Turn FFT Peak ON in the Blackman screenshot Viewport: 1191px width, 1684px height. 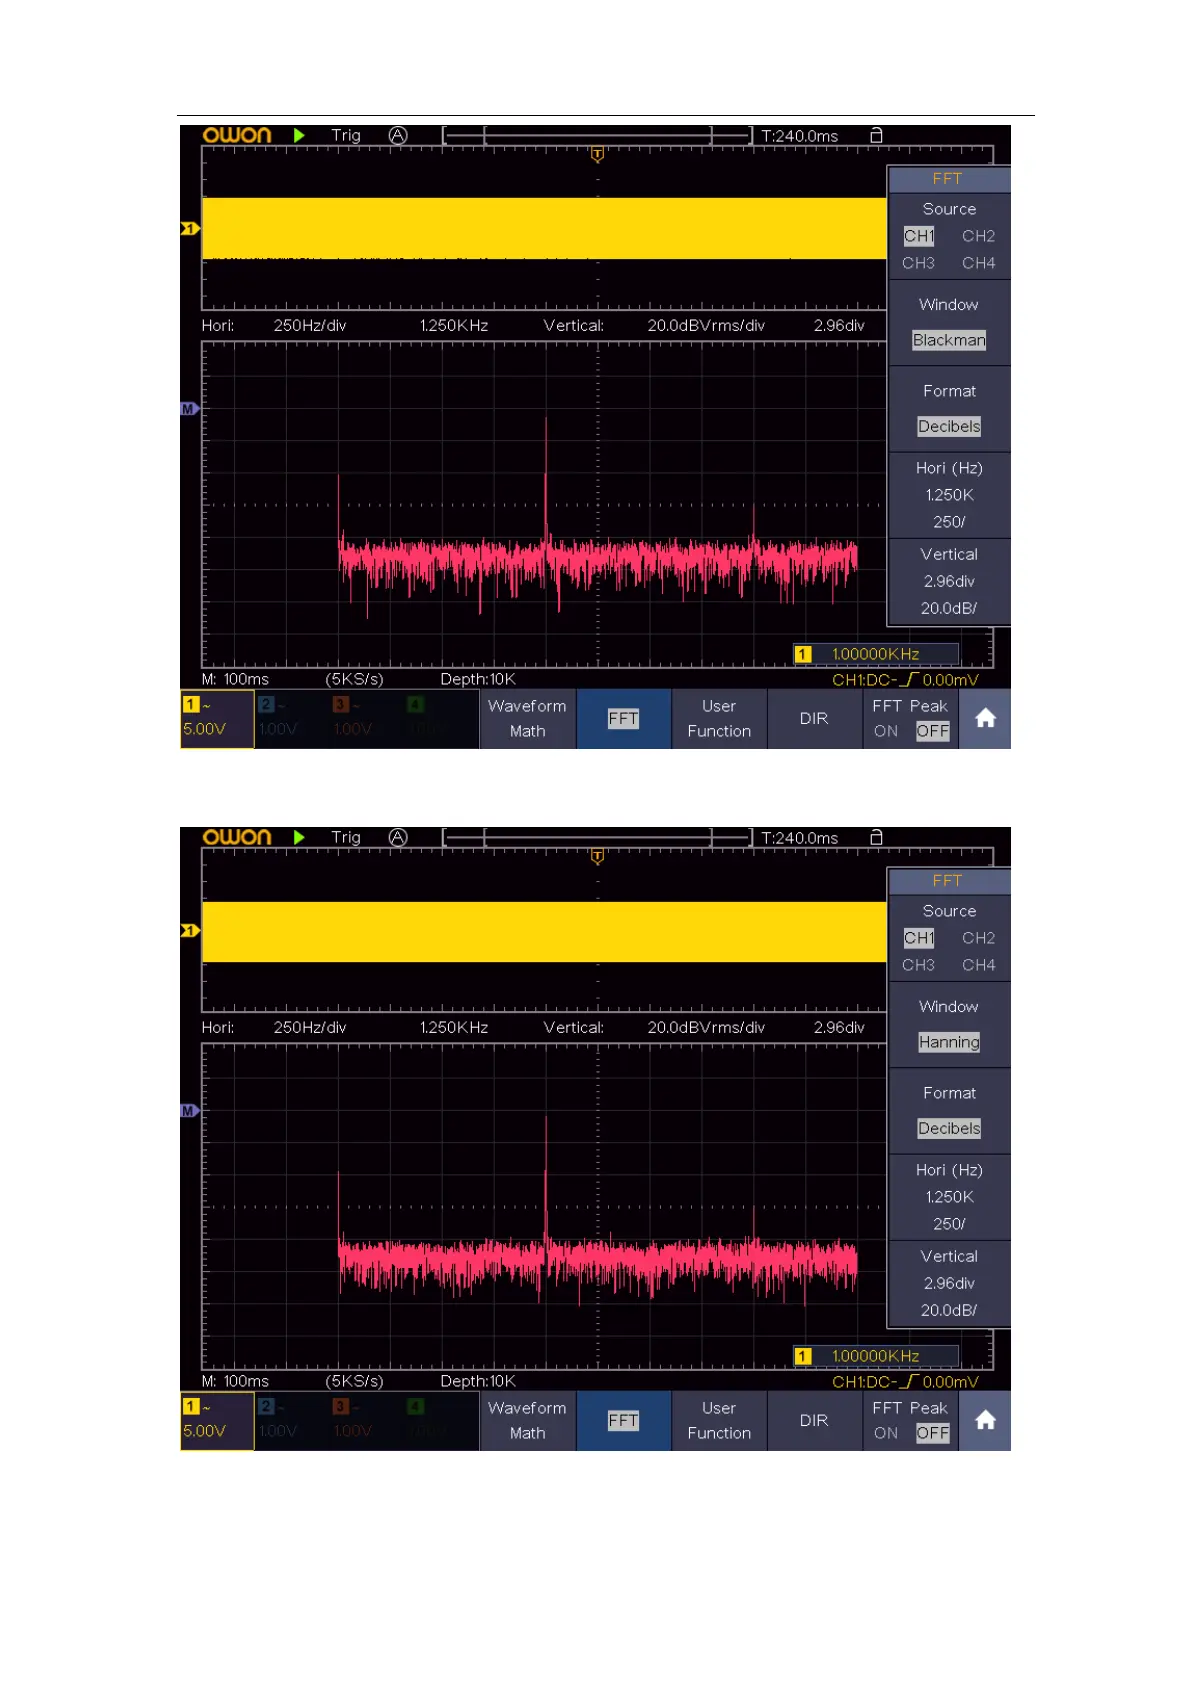[886, 731]
